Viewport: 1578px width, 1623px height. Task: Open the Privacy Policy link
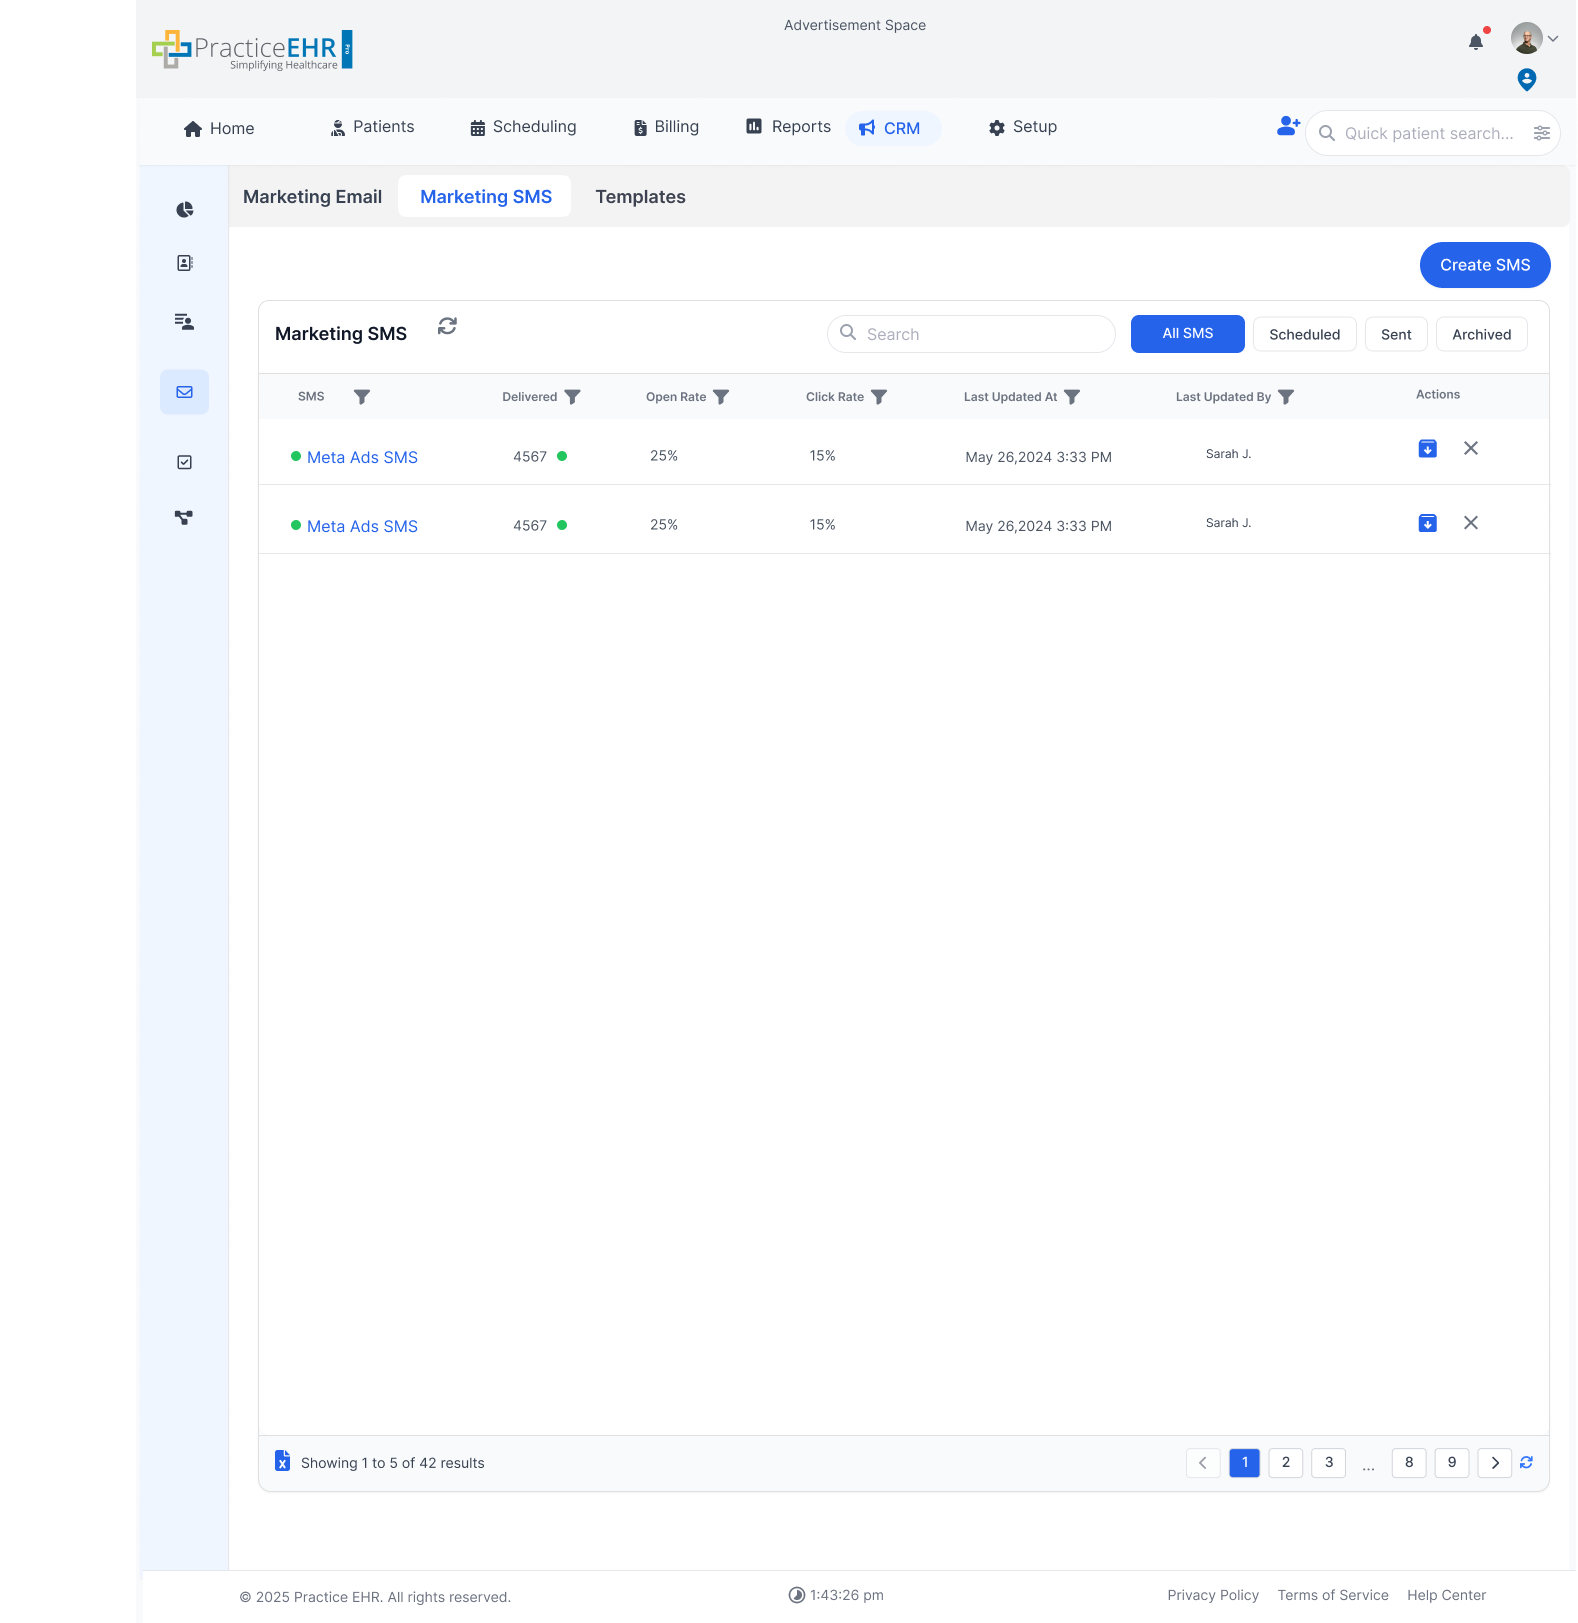(x=1212, y=1595)
